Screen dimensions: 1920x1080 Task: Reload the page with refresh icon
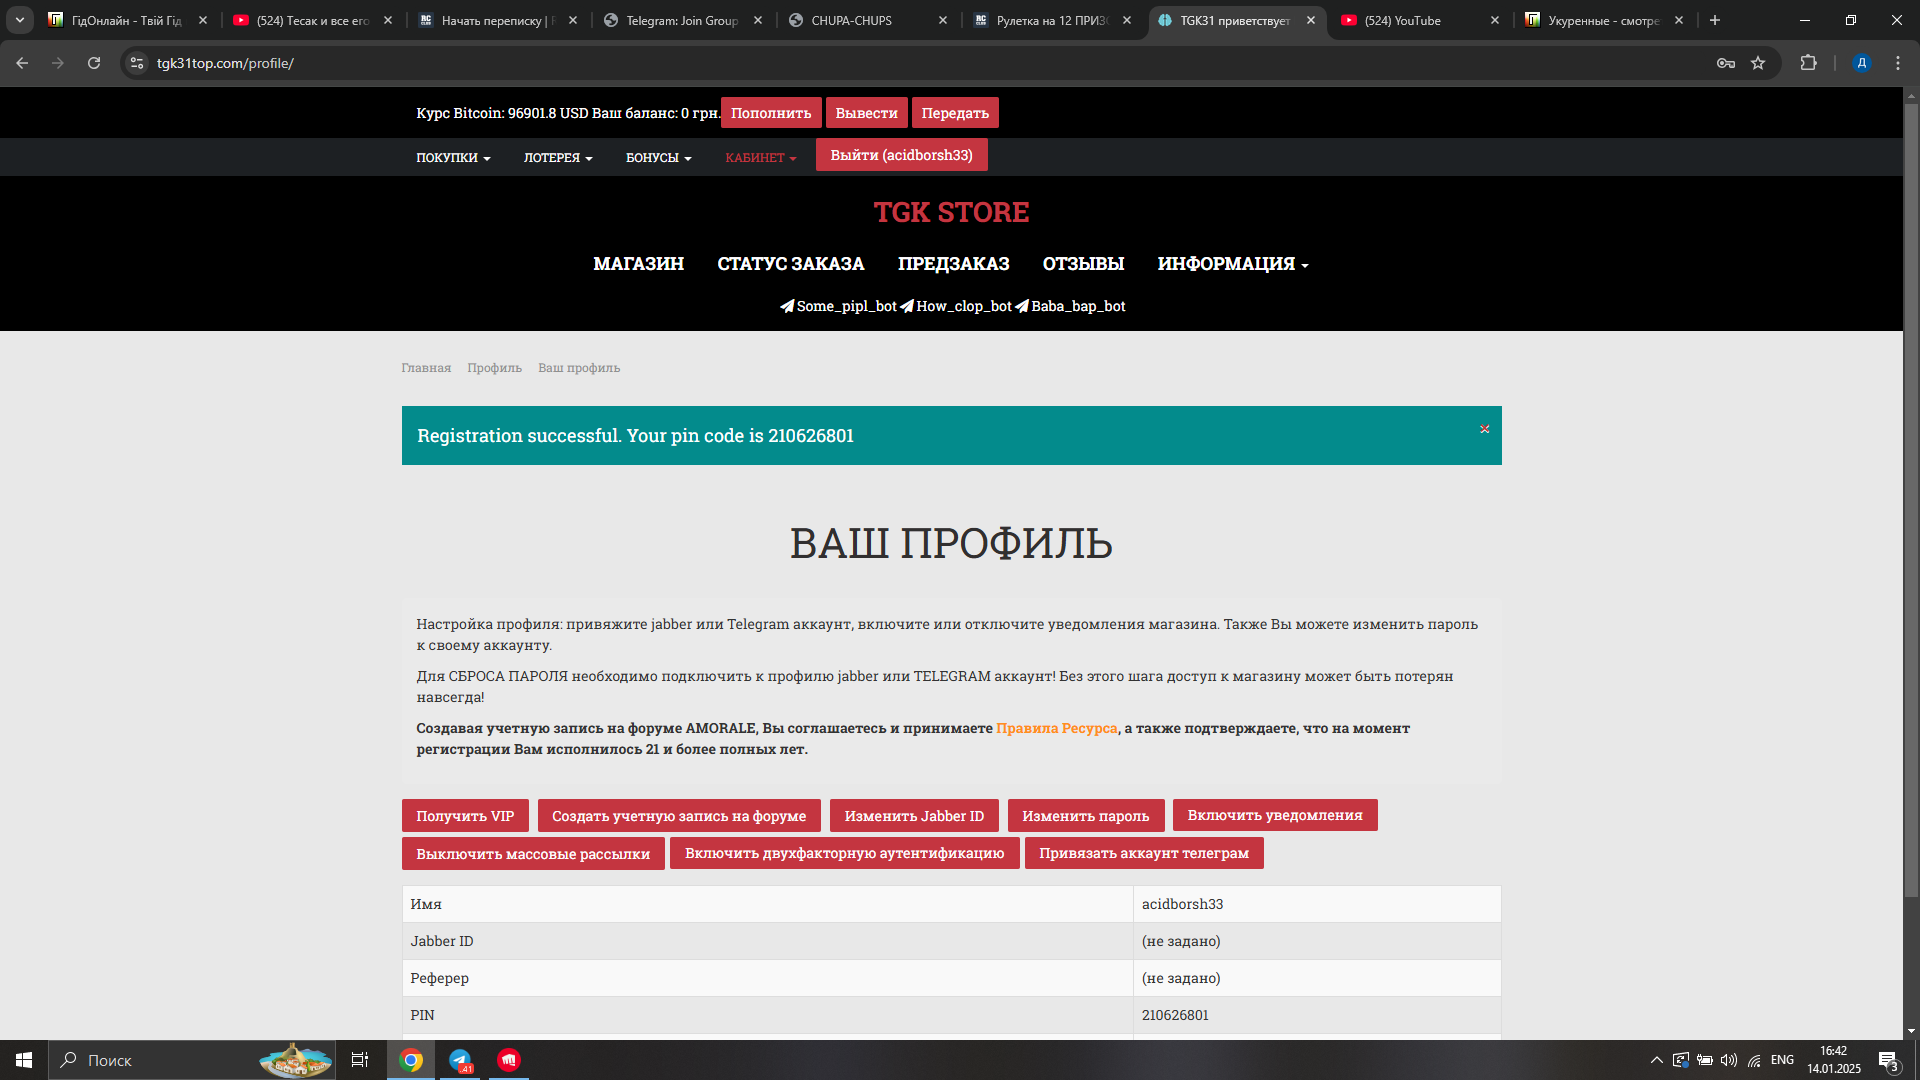94,63
